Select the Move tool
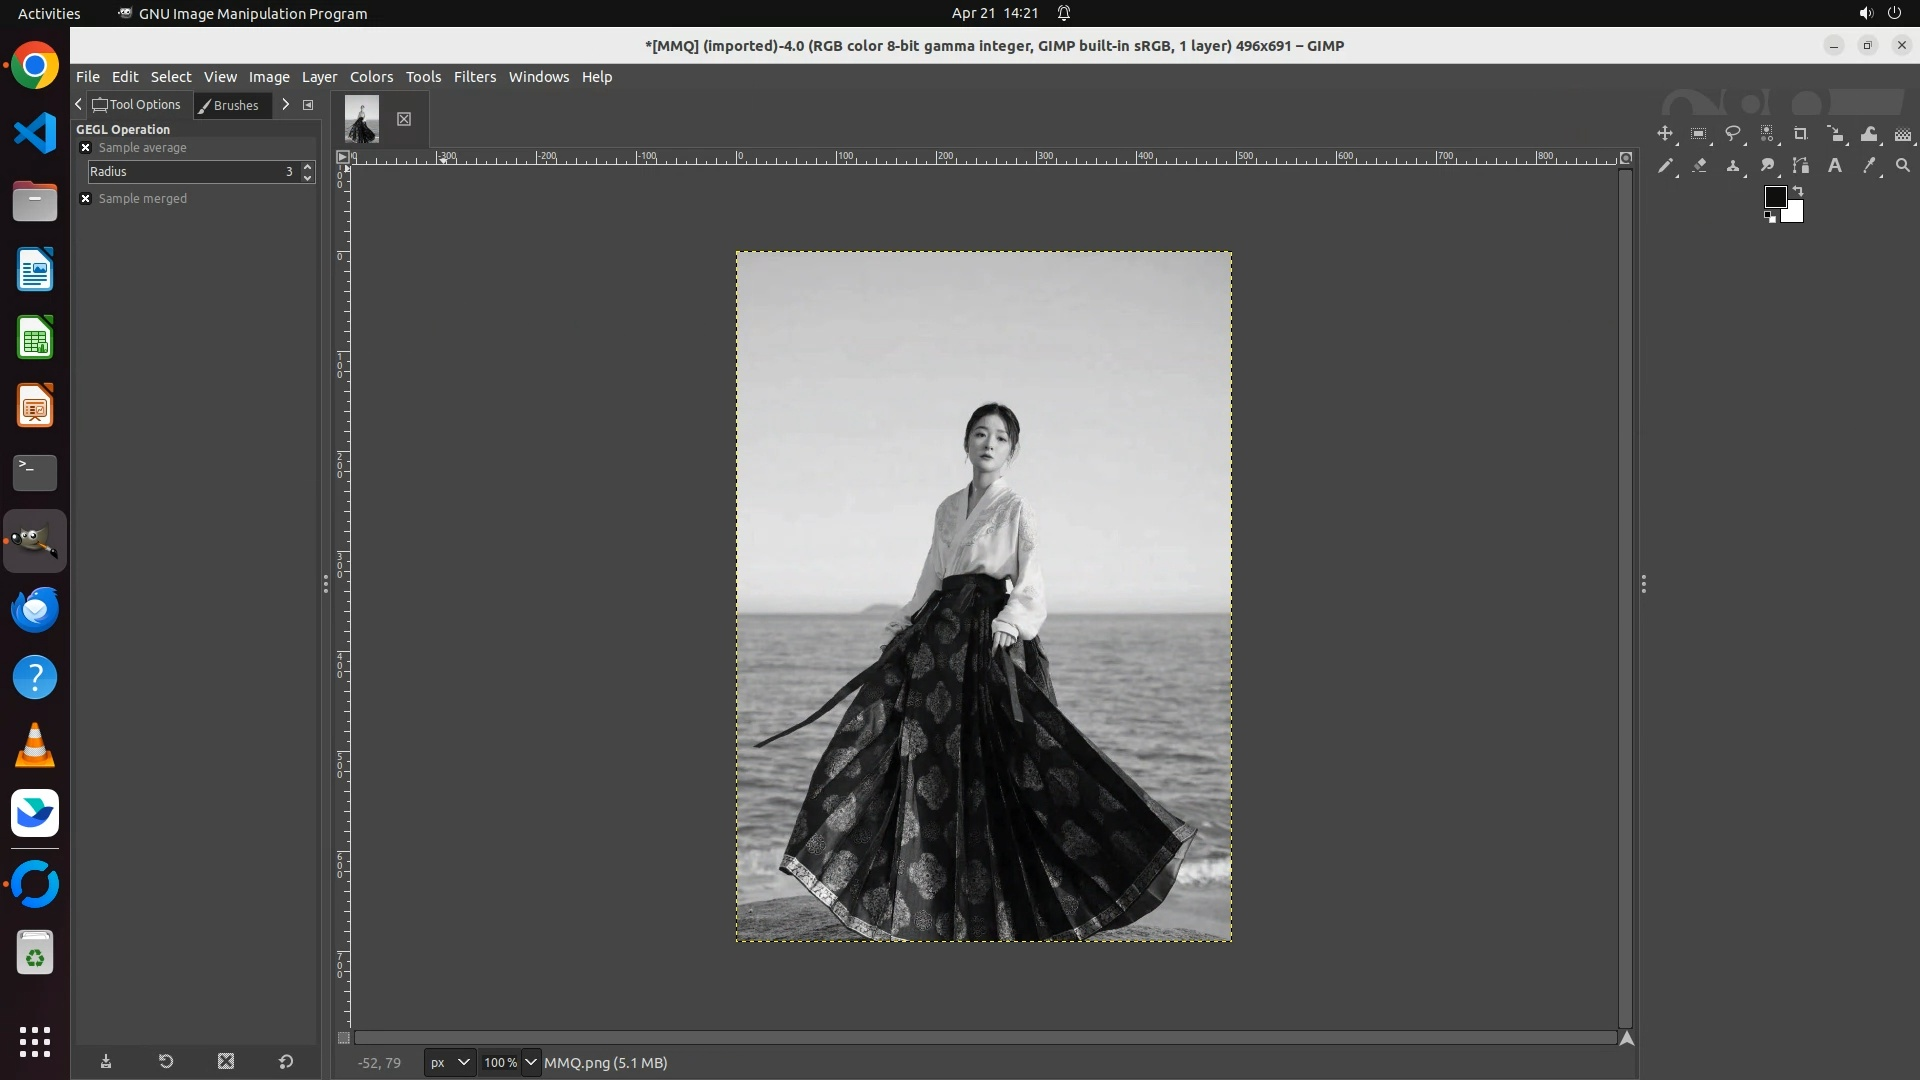 point(1665,134)
